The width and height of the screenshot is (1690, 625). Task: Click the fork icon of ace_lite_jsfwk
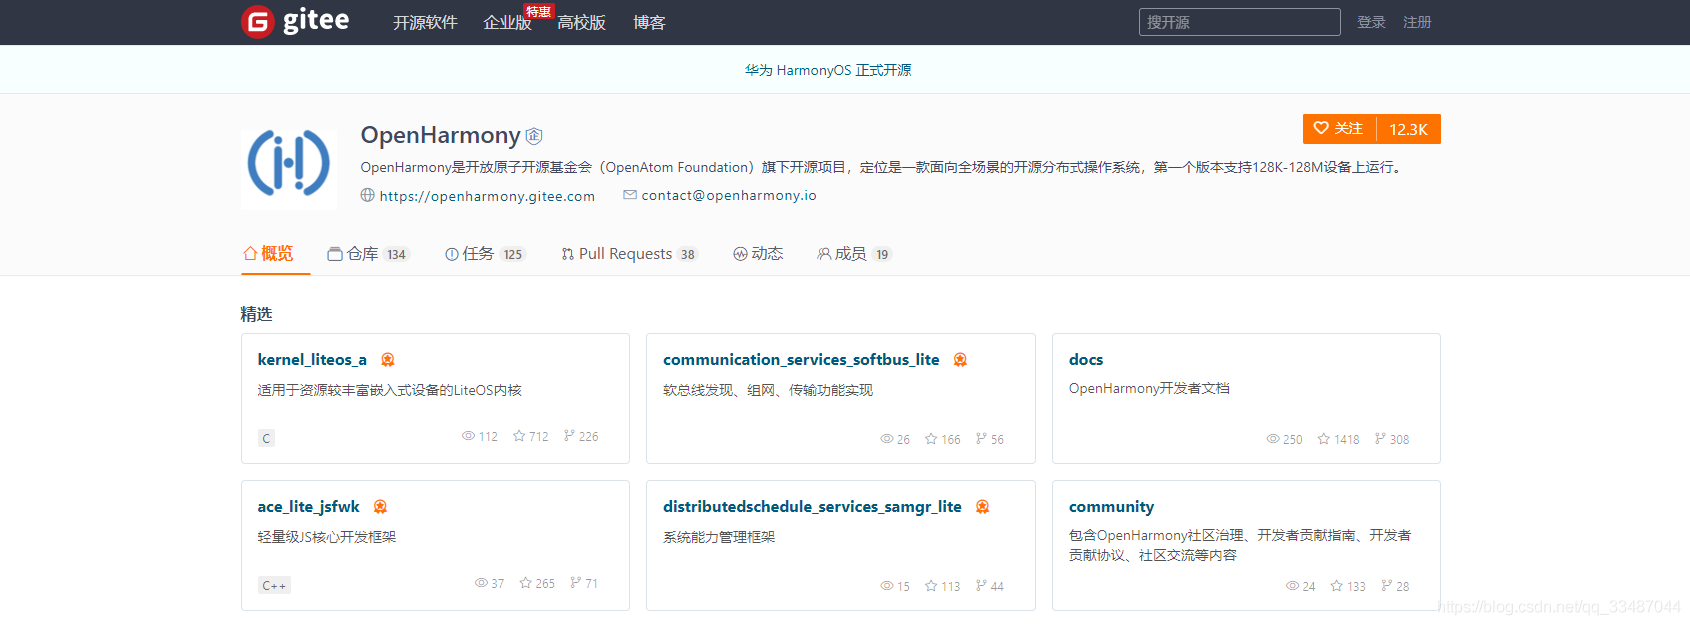(x=575, y=583)
